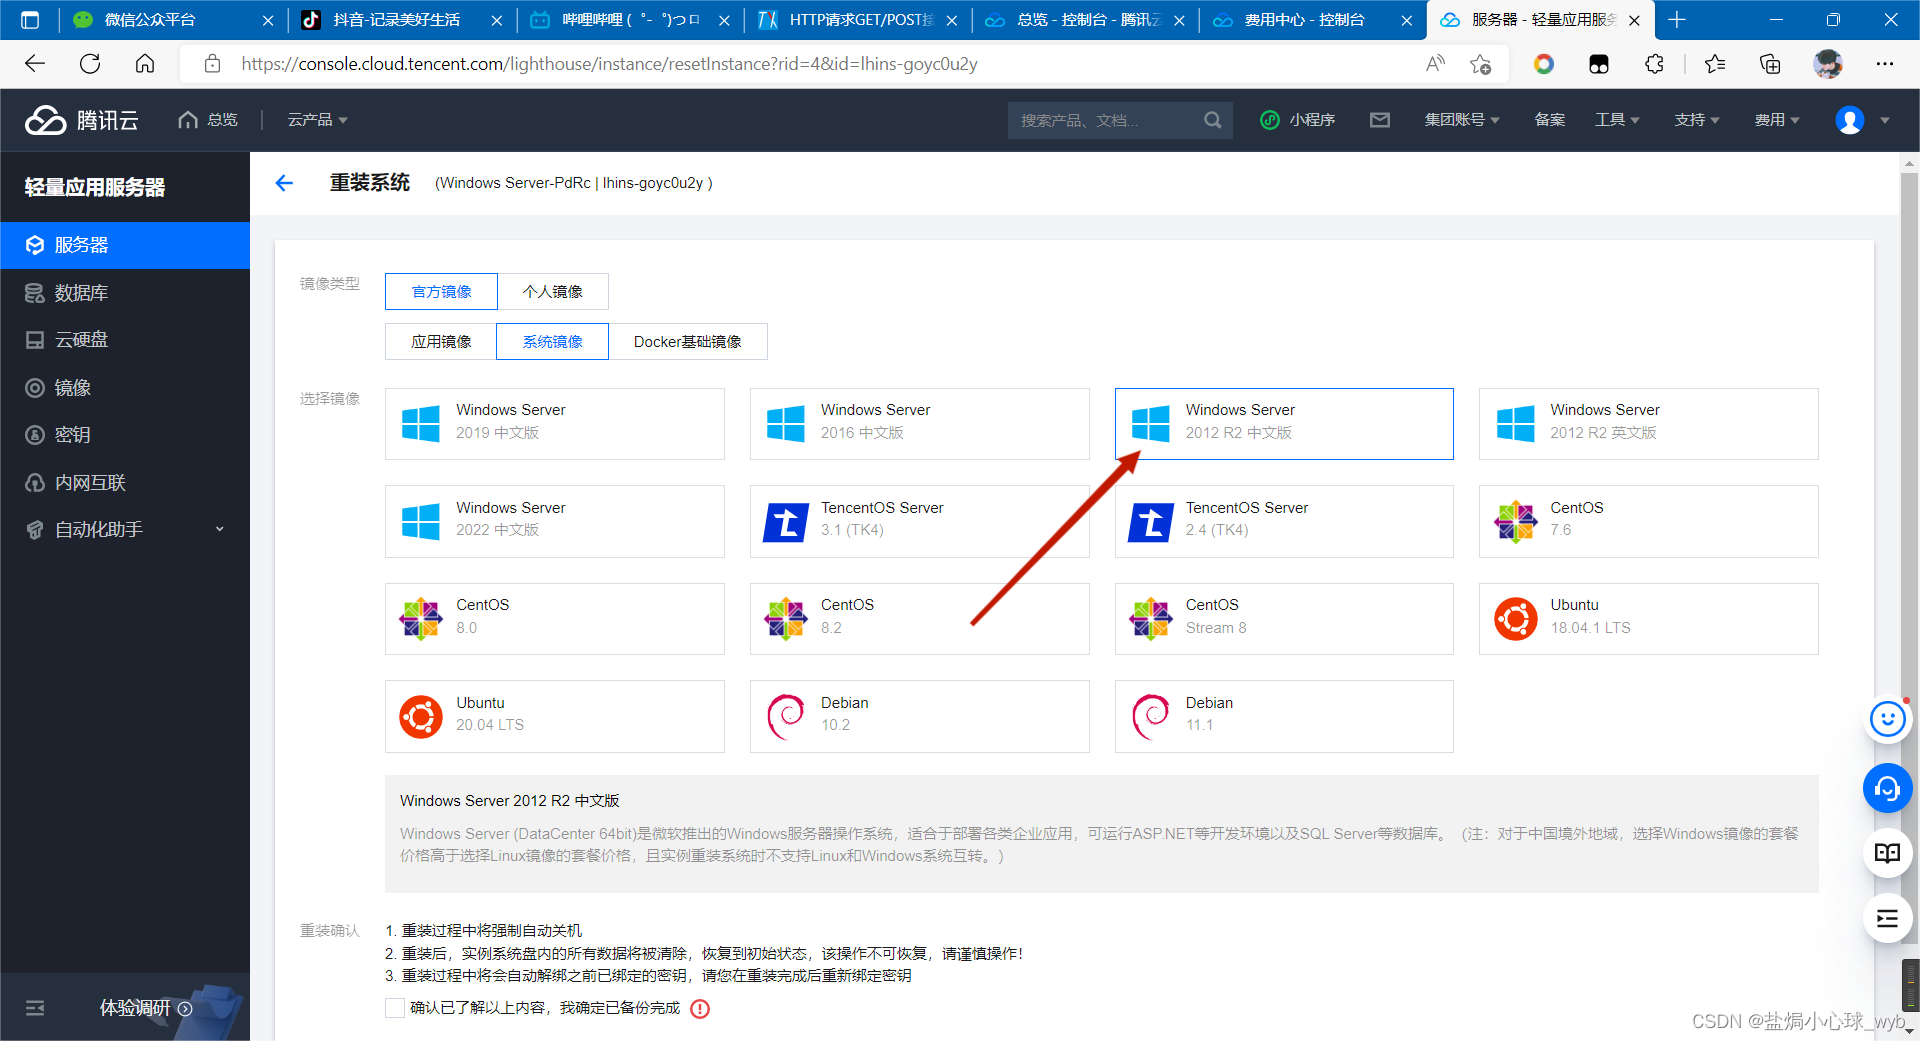The image size is (1920, 1041).
Task: Select 个人镜像 image type
Action: coord(553,291)
